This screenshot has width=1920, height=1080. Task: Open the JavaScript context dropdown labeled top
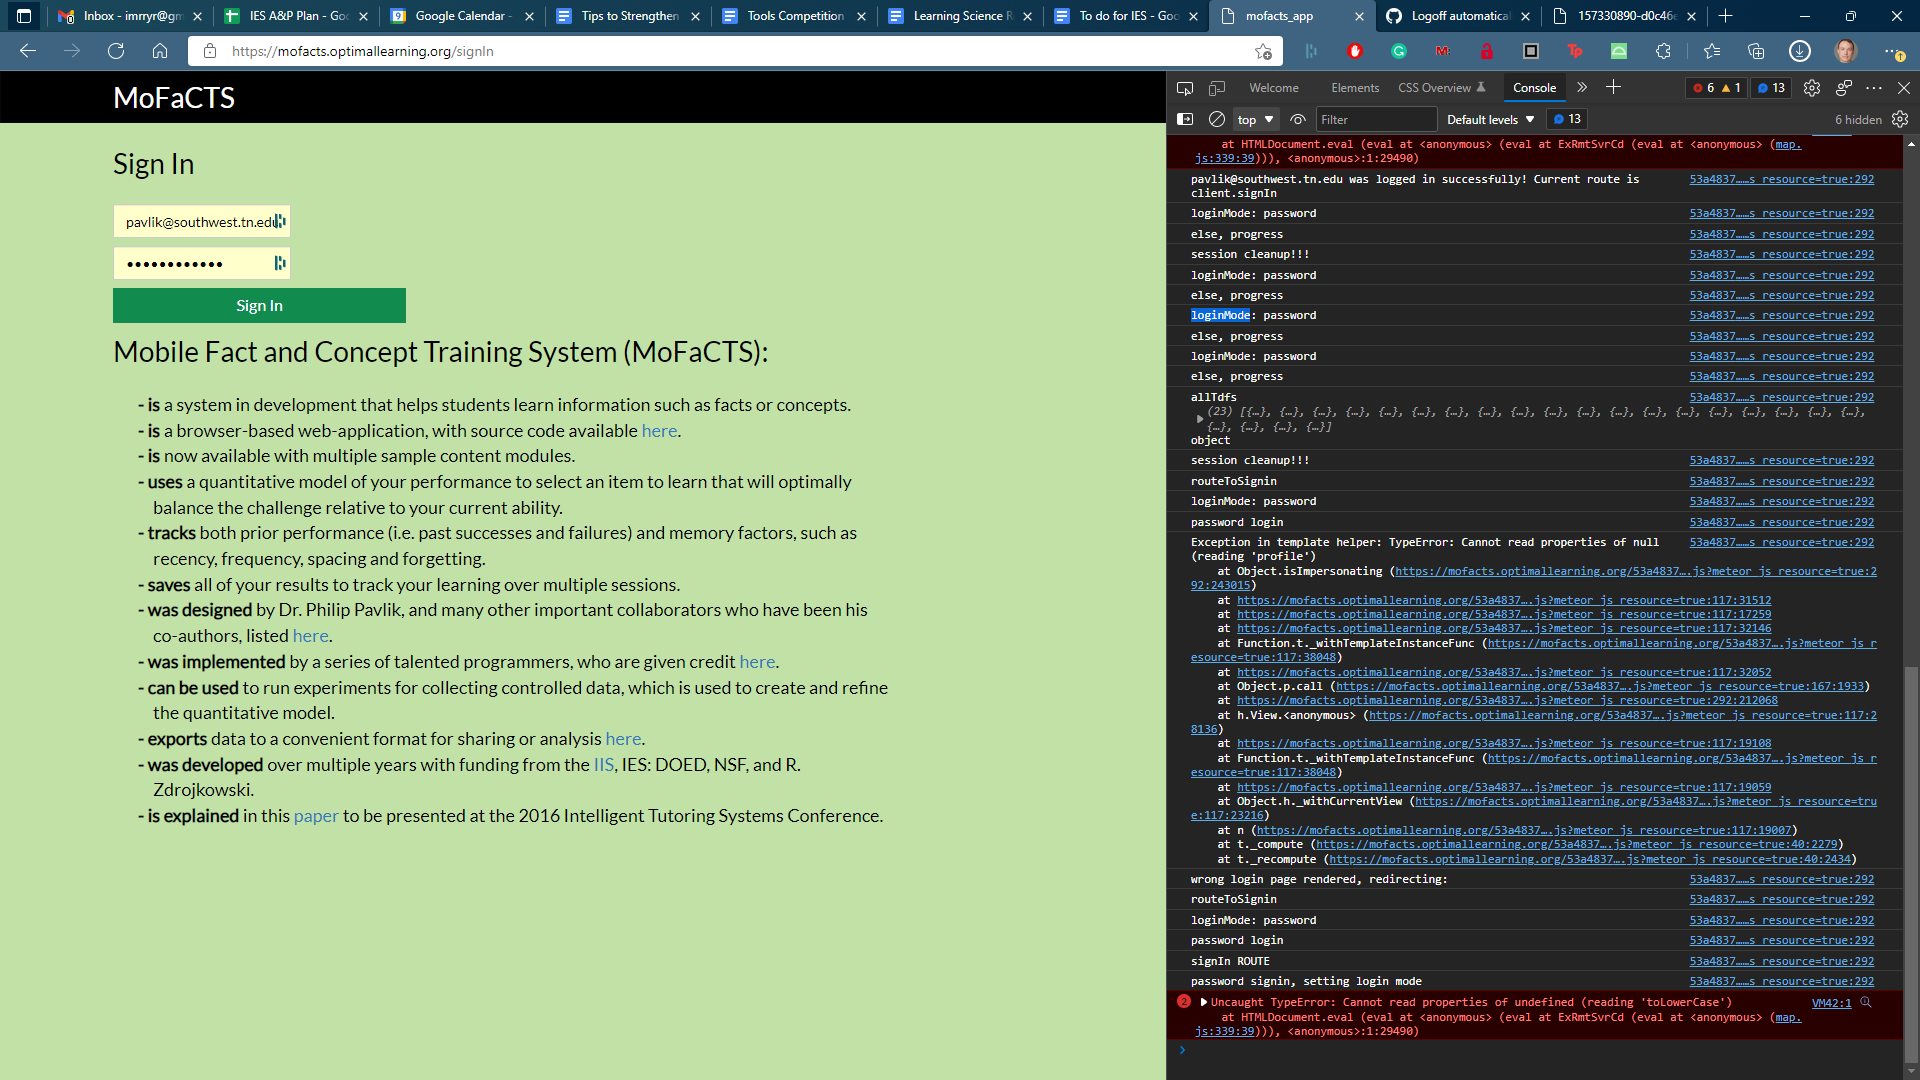click(1254, 119)
